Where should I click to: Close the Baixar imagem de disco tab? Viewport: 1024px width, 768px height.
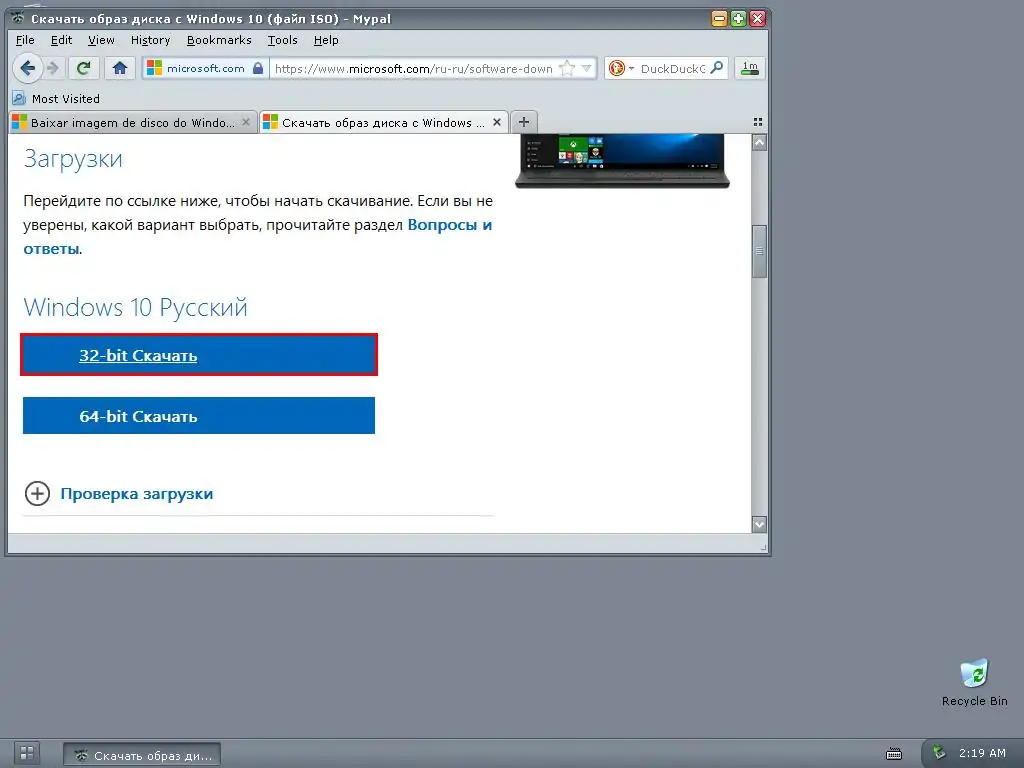[246, 122]
